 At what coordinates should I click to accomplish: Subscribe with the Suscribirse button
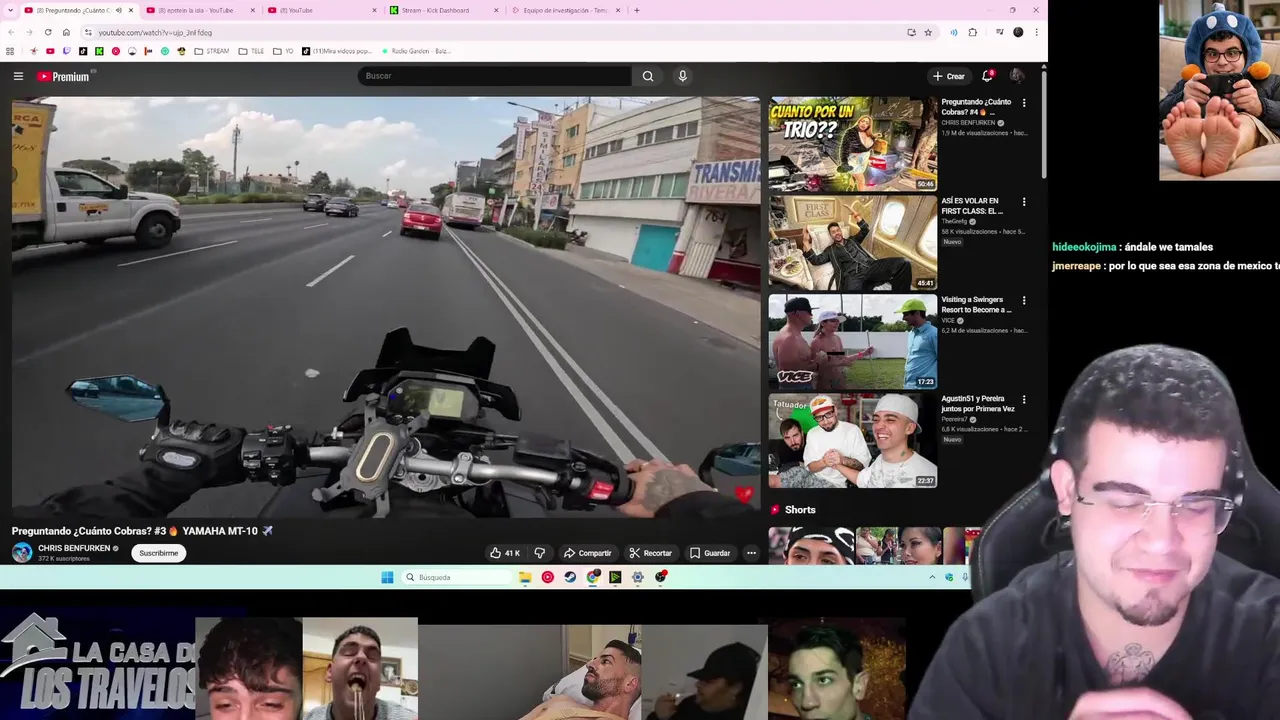coord(159,553)
